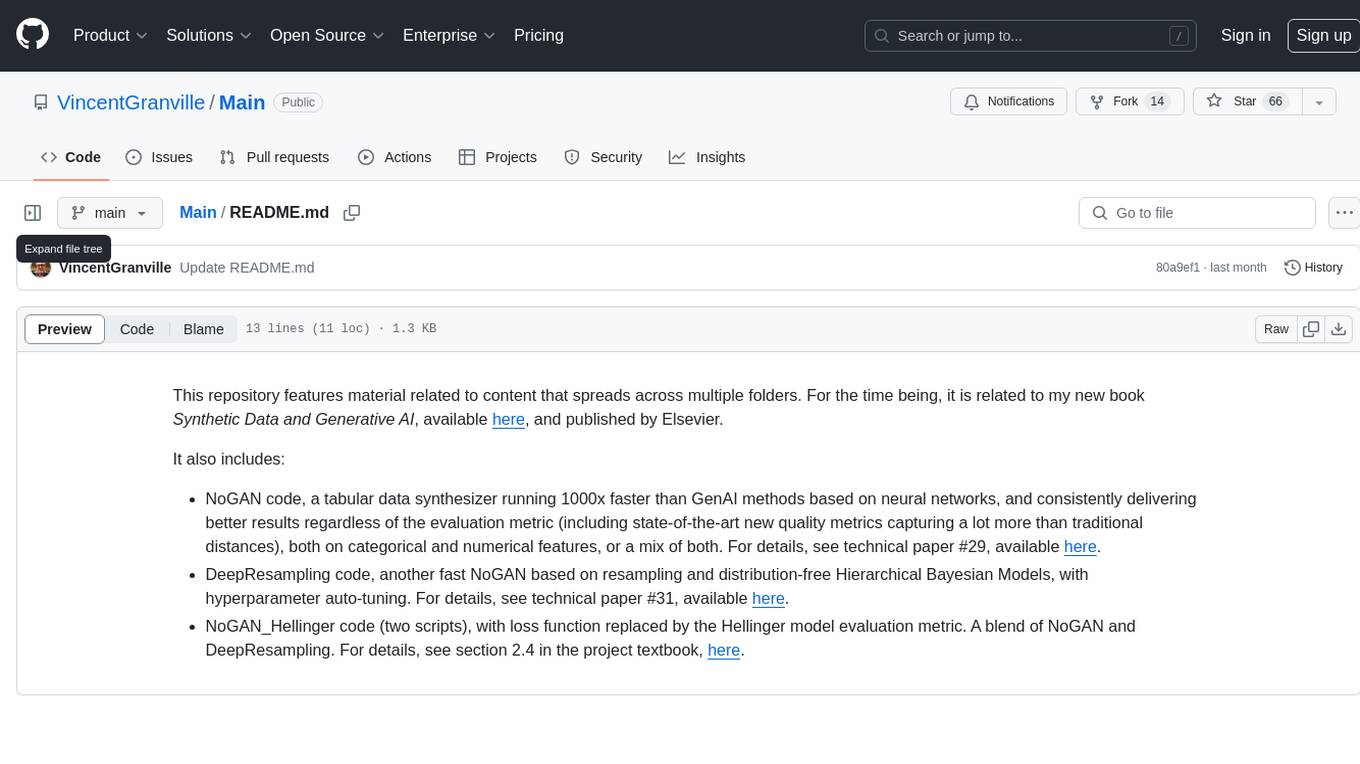Expand the Solutions menu
The width and height of the screenshot is (1360, 764).
(x=208, y=35)
